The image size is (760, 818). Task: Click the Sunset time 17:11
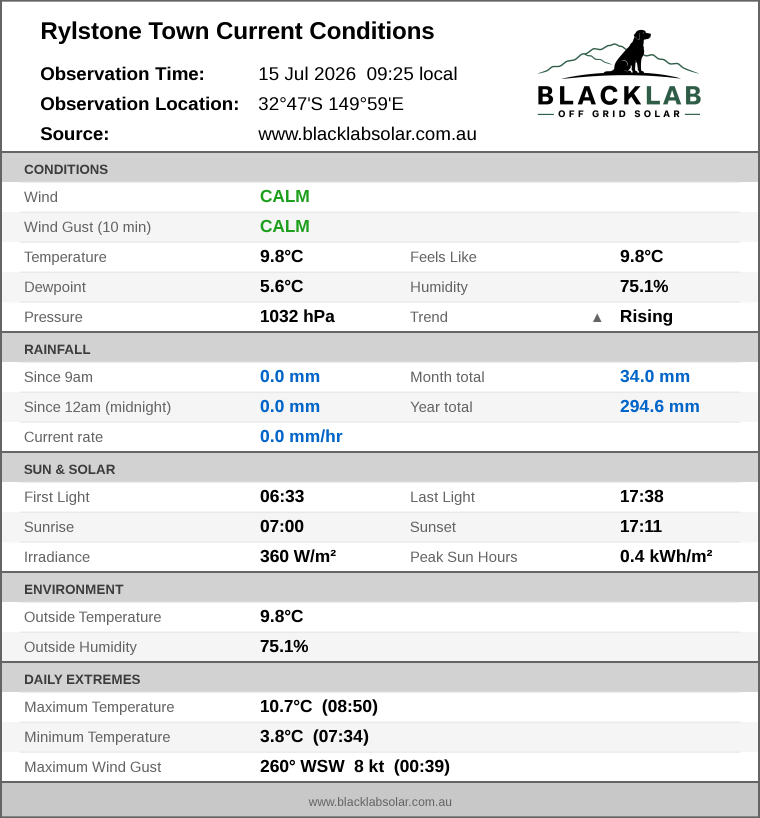(641, 526)
